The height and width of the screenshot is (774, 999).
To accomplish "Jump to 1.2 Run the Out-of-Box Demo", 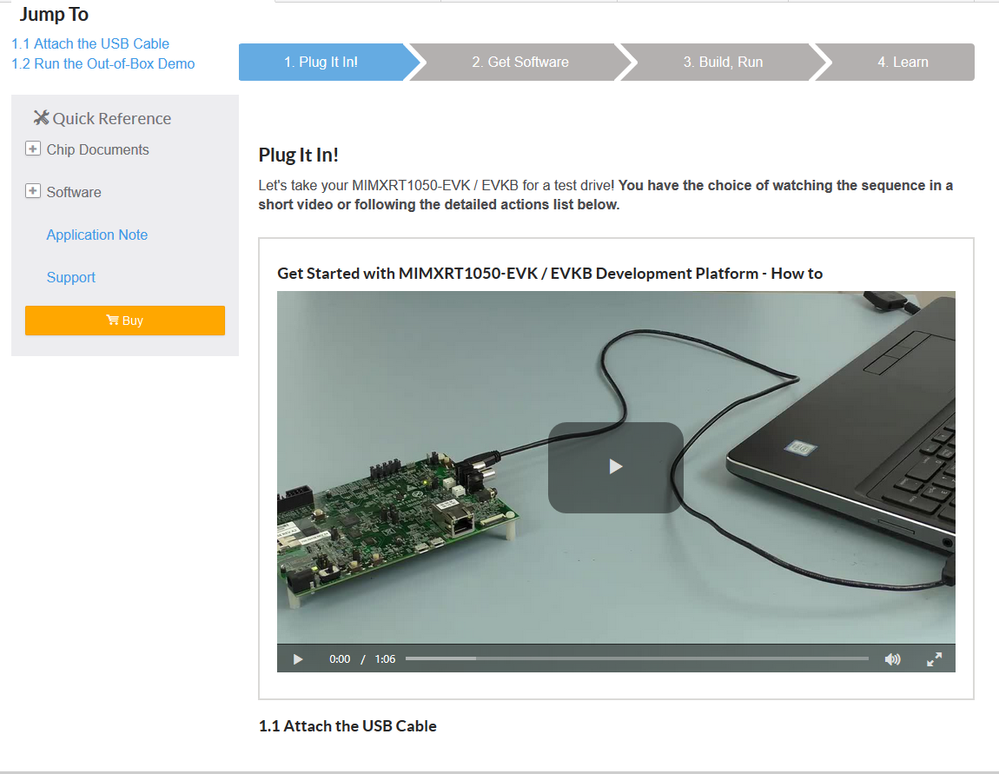I will click(103, 64).
